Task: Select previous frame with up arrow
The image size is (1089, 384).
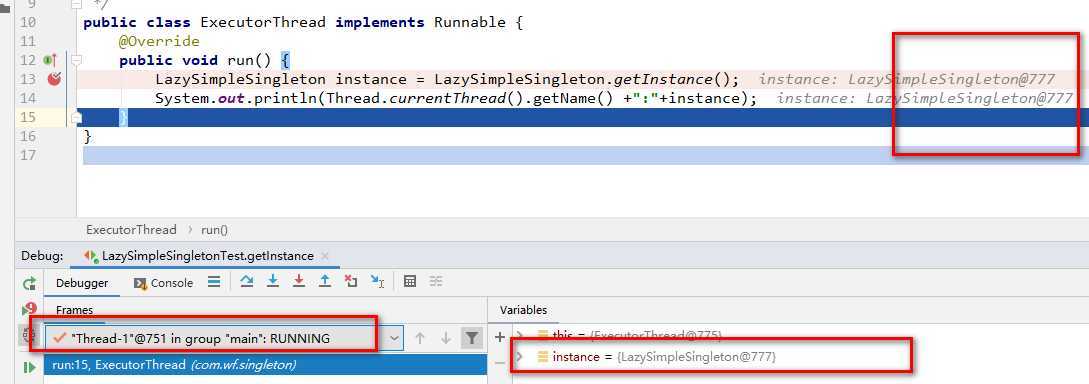Action: [419, 338]
